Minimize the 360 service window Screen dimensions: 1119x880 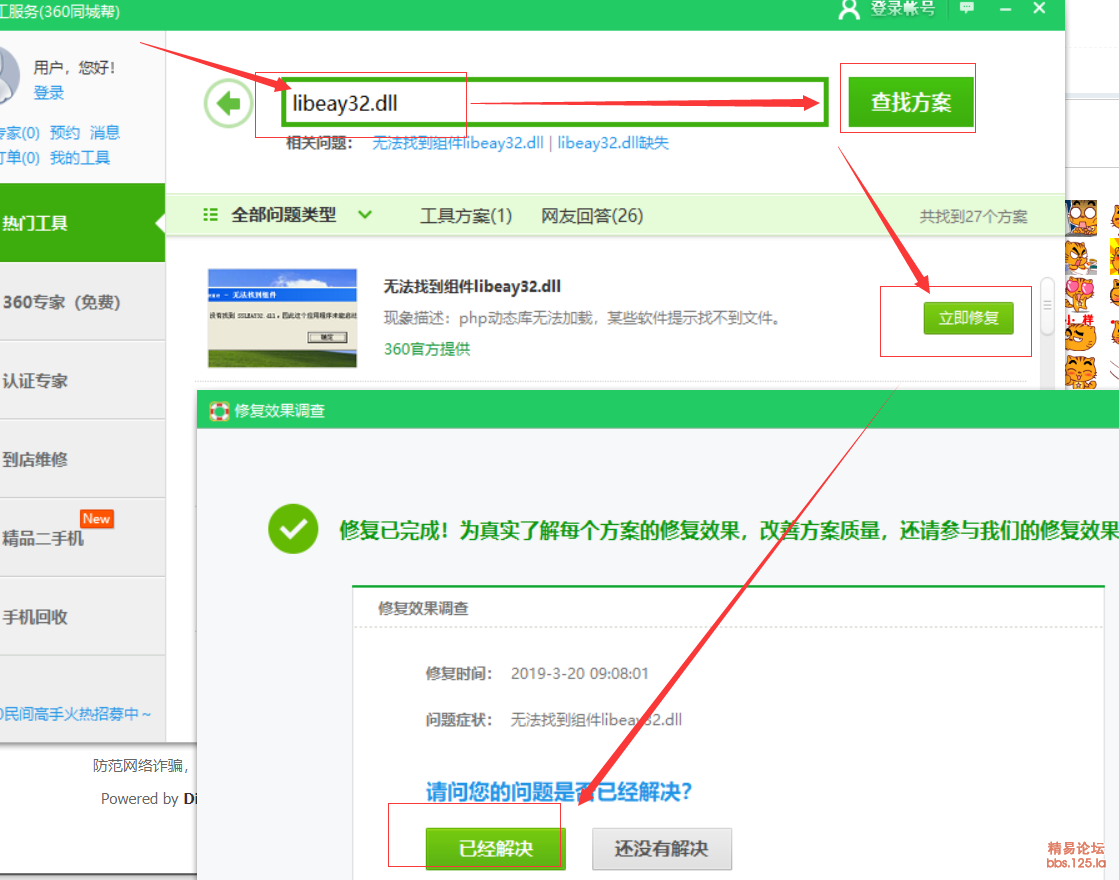[1006, 9]
